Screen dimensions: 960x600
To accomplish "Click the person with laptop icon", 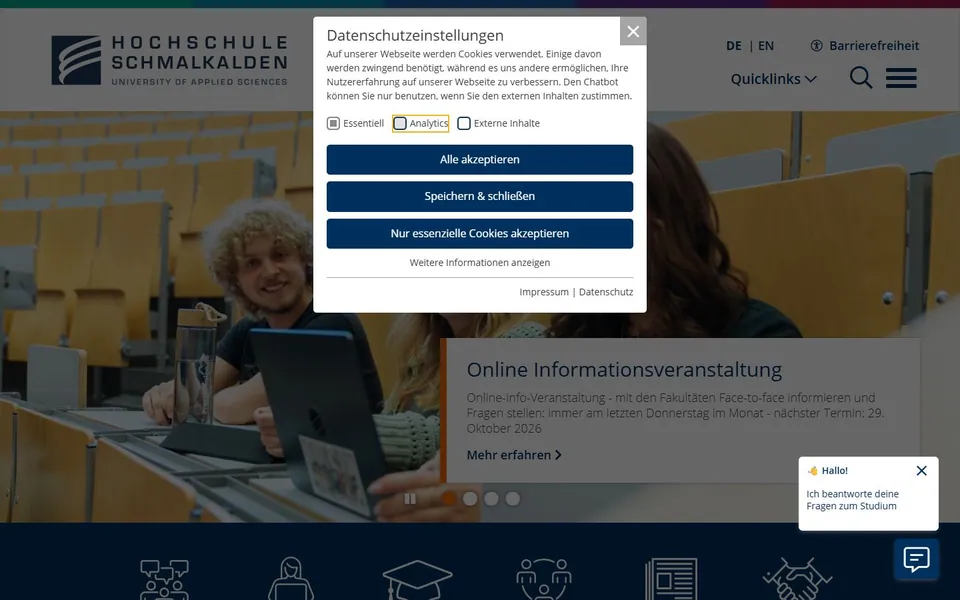I will coord(291,579).
